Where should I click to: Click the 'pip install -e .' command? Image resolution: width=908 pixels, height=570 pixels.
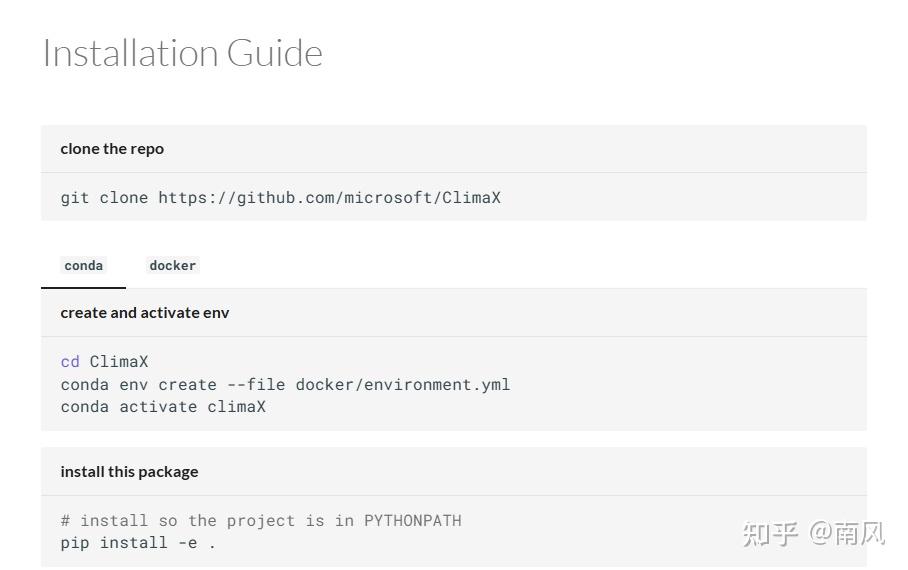(x=138, y=543)
